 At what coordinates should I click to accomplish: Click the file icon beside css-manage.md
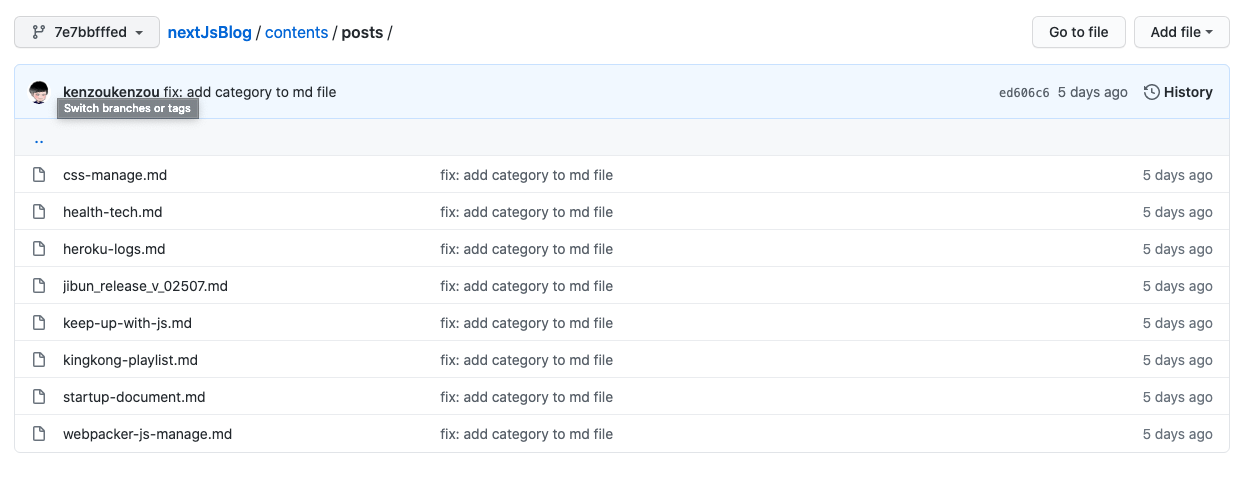point(39,175)
